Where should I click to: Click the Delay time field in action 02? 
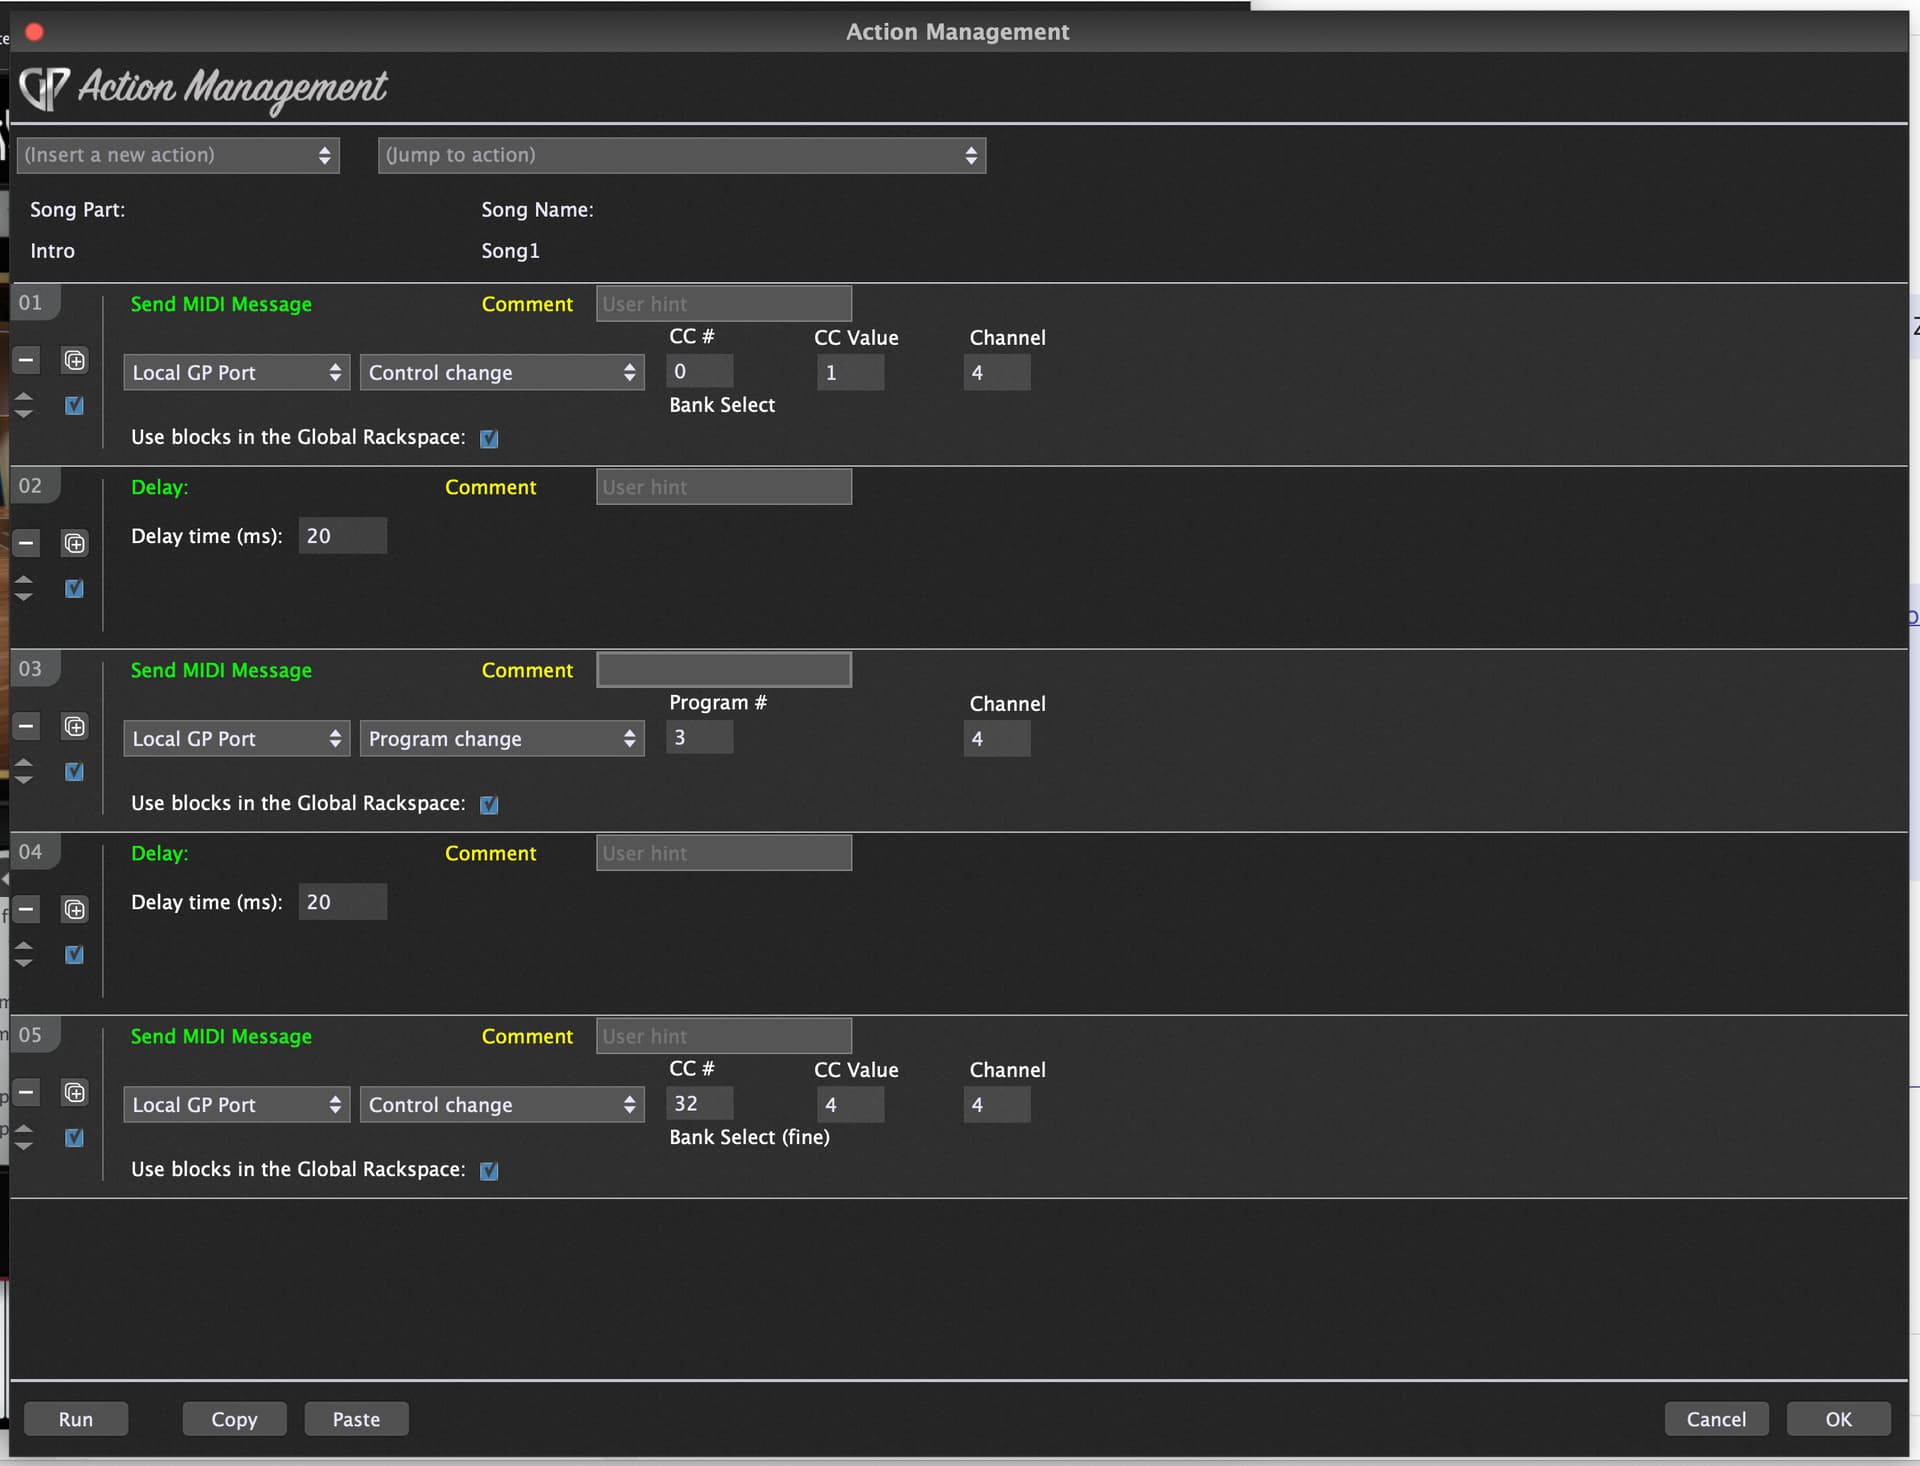[x=342, y=536]
